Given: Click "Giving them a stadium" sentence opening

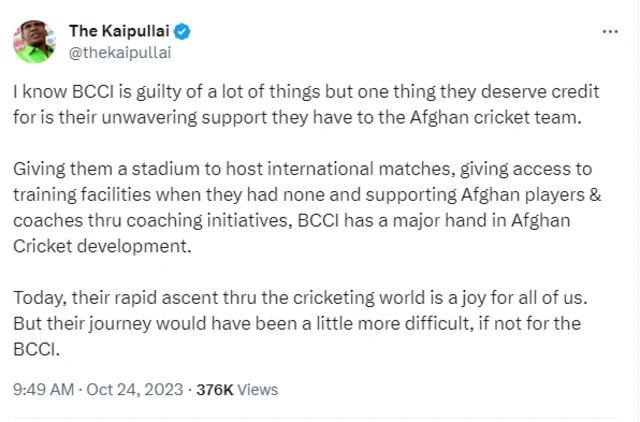Looking at the screenshot, I should click(90, 169).
